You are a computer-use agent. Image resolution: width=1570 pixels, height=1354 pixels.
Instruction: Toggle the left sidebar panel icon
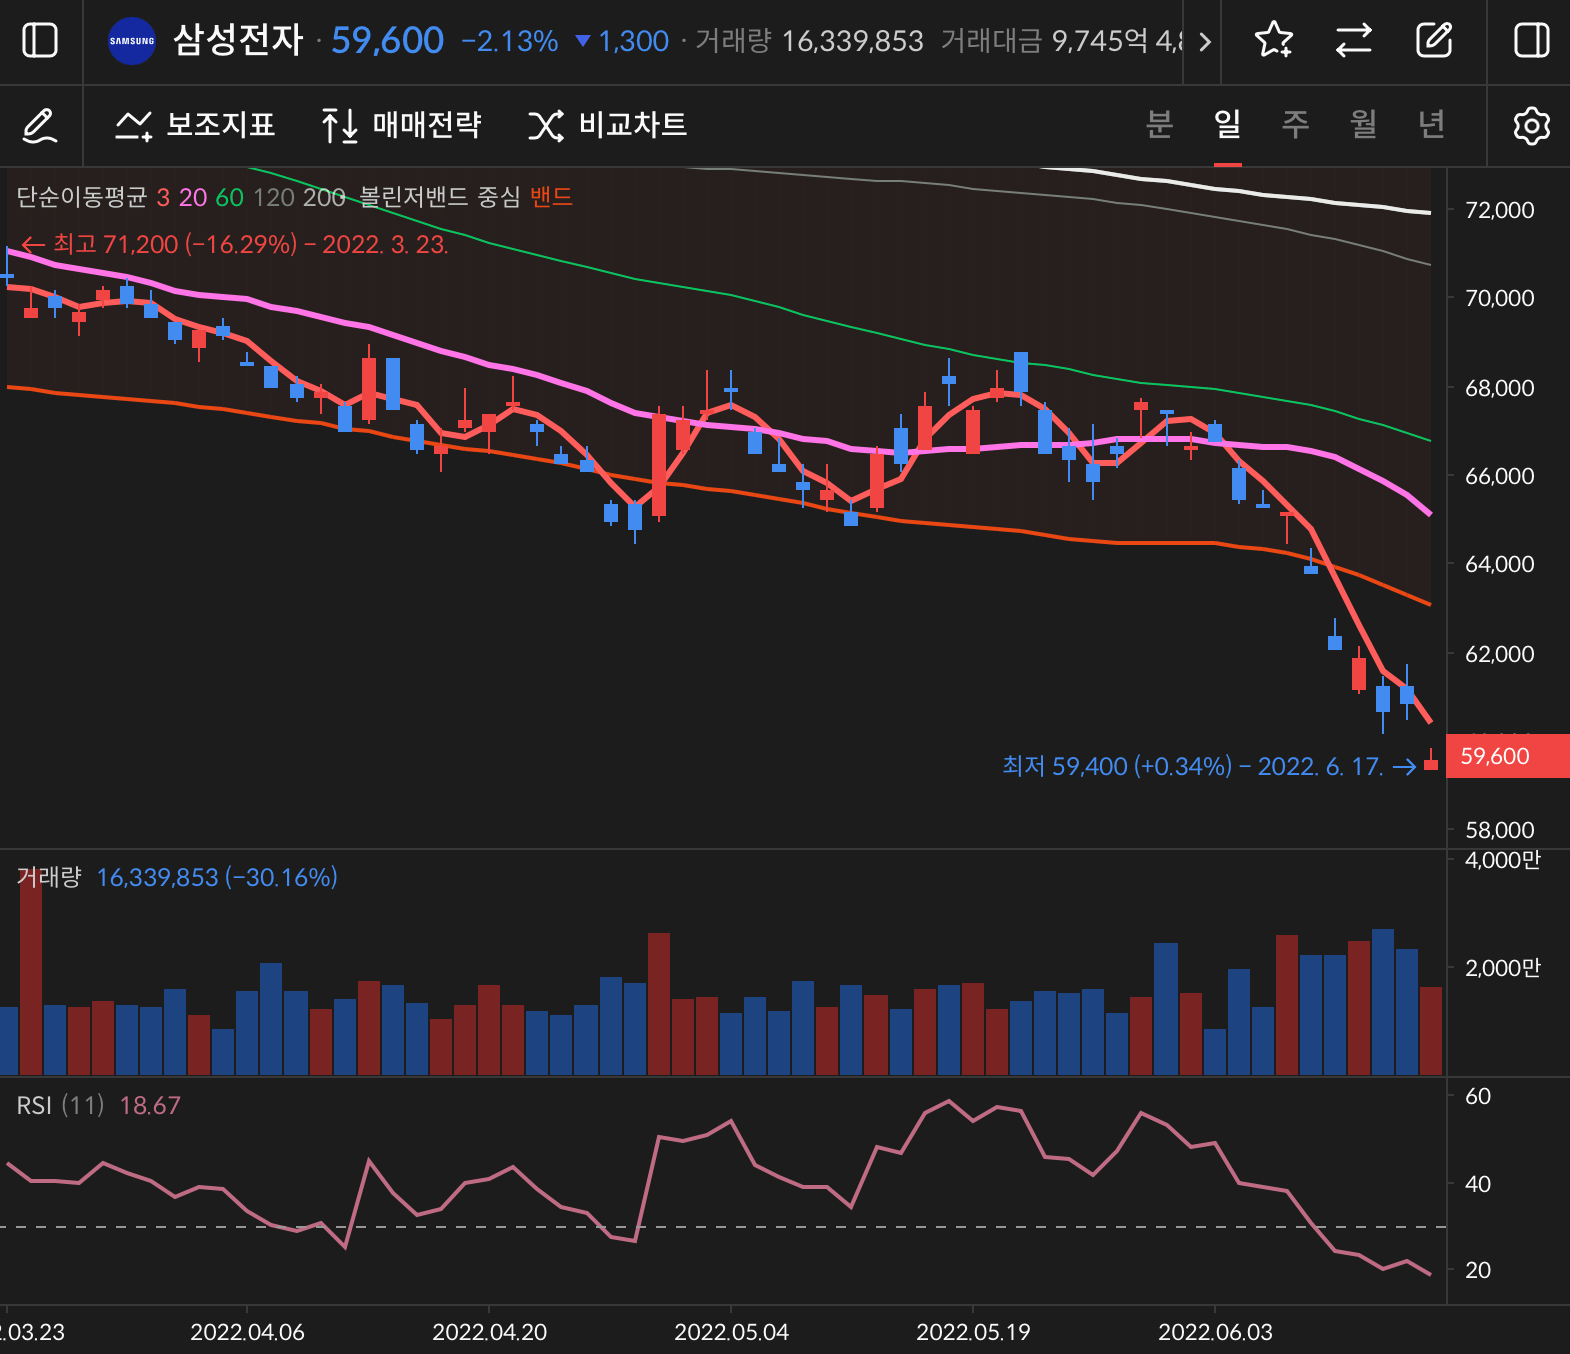40,41
